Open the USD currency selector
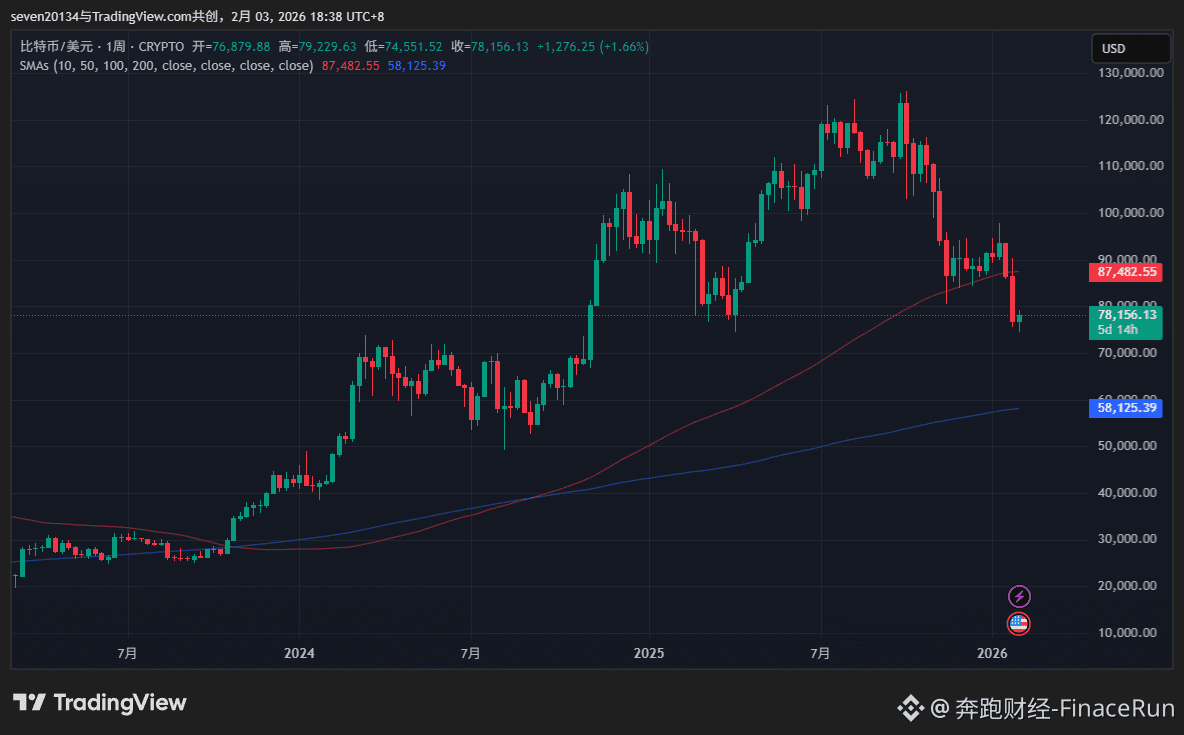The height and width of the screenshot is (735, 1184). (1130, 48)
